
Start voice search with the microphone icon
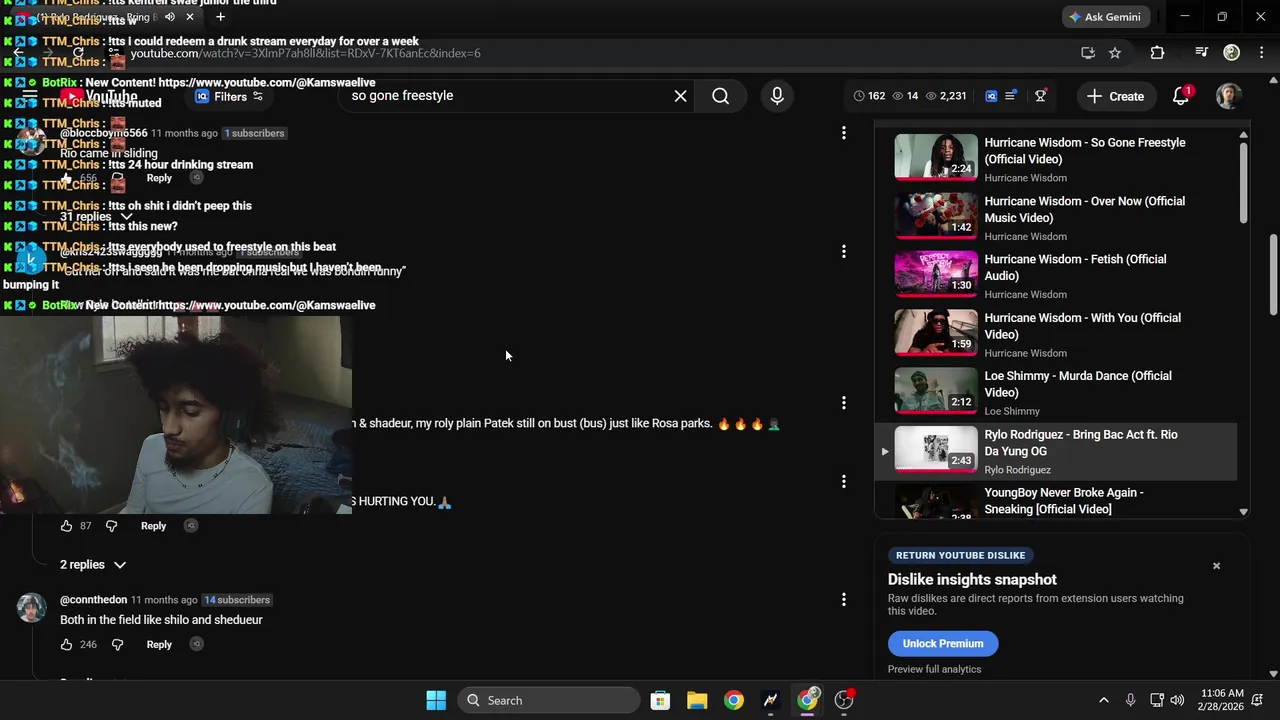[777, 96]
